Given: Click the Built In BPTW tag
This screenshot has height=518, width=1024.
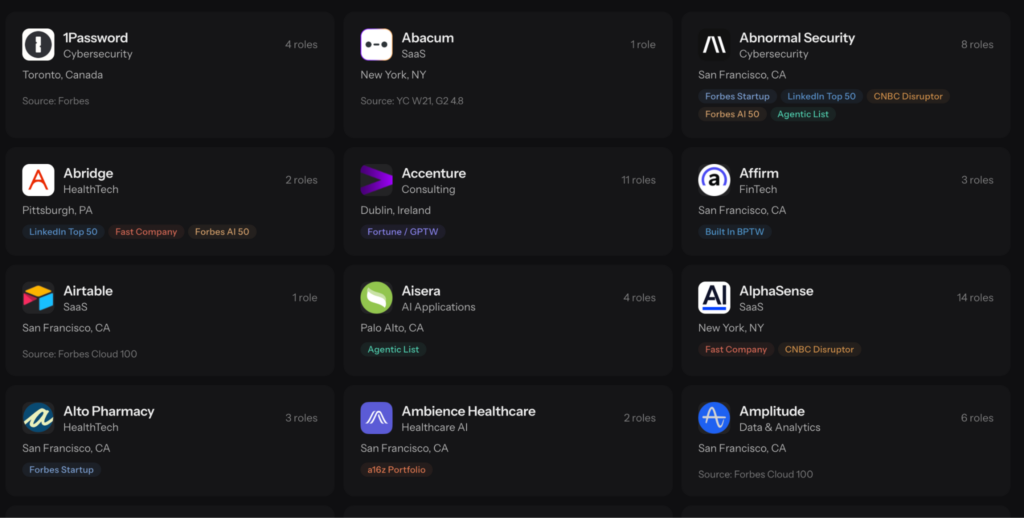Looking at the screenshot, I should (x=735, y=231).
